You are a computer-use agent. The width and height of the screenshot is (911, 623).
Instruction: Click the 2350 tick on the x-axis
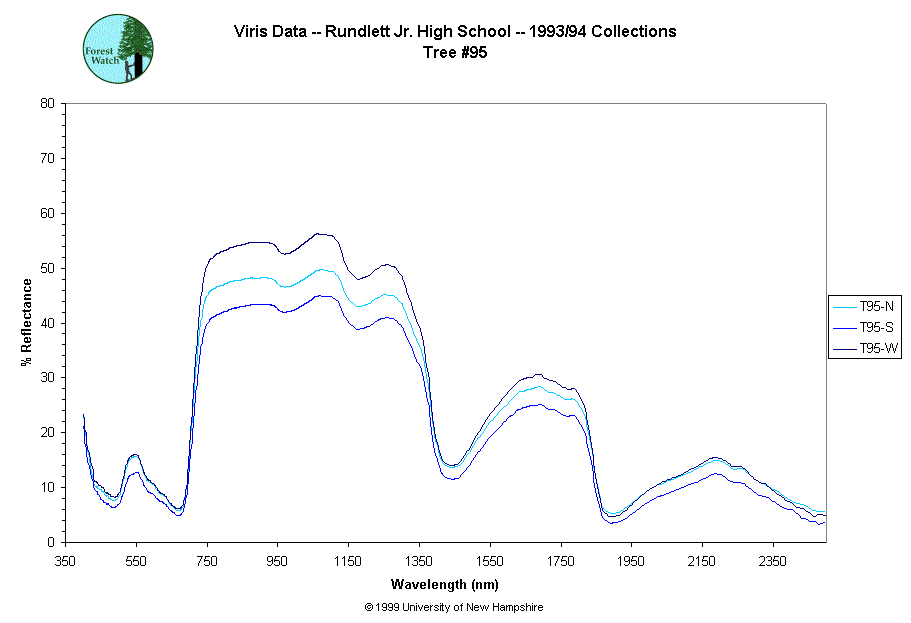point(772,561)
